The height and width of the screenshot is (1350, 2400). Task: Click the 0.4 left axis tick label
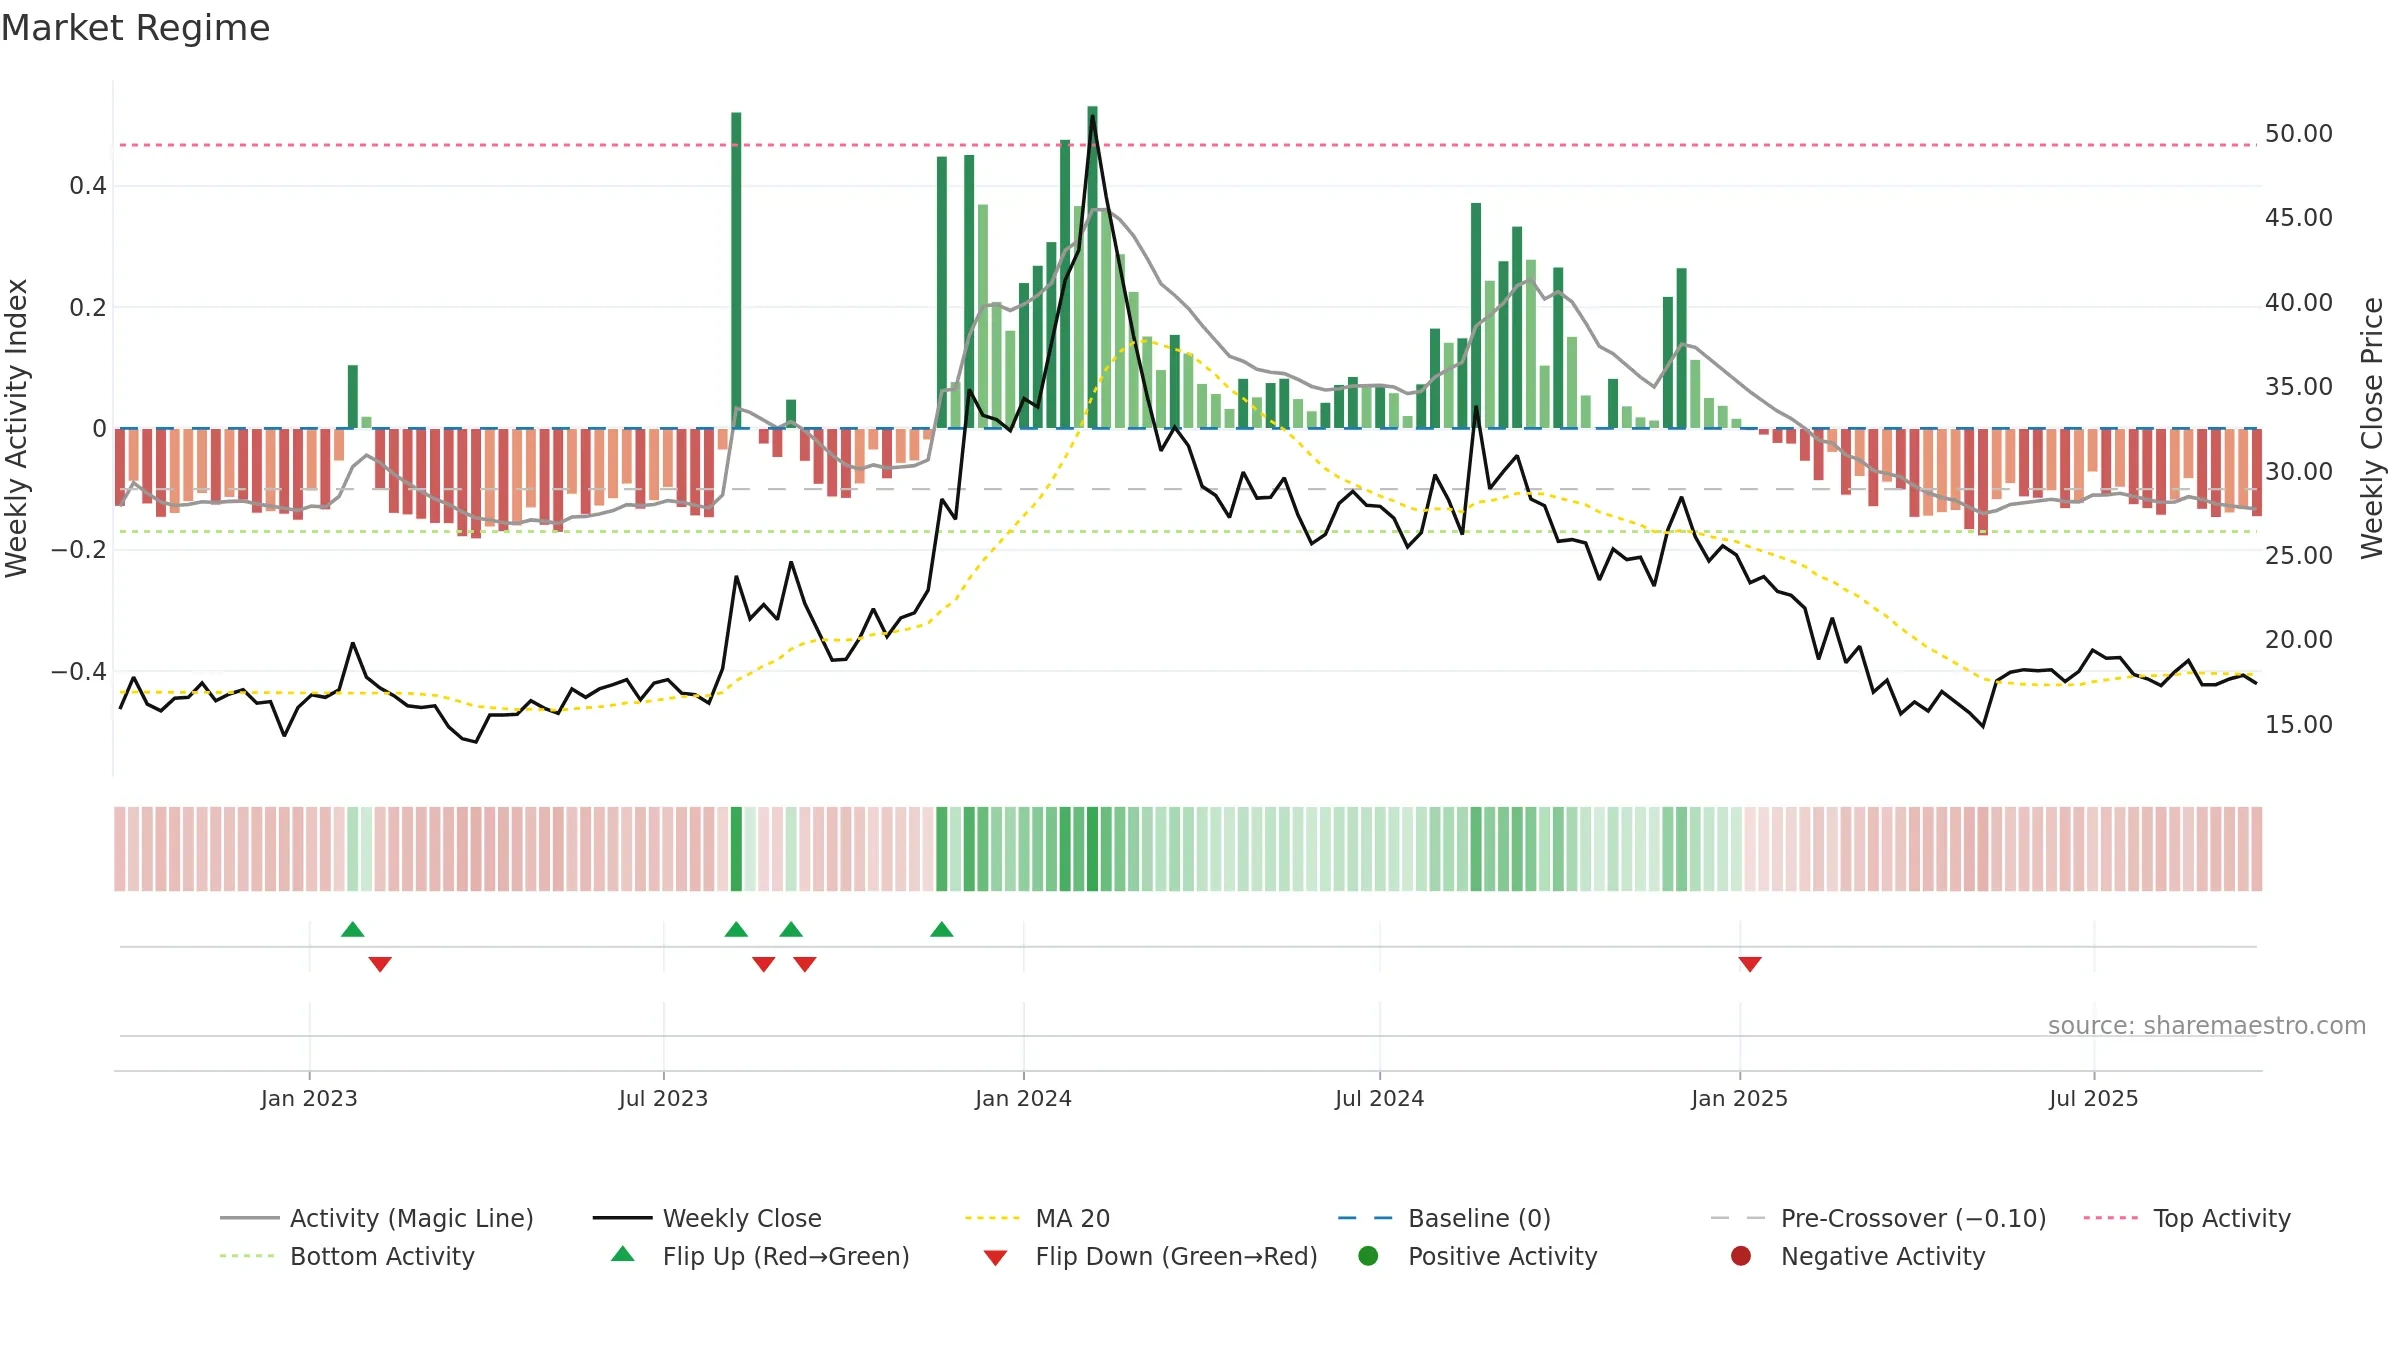click(88, 185)
